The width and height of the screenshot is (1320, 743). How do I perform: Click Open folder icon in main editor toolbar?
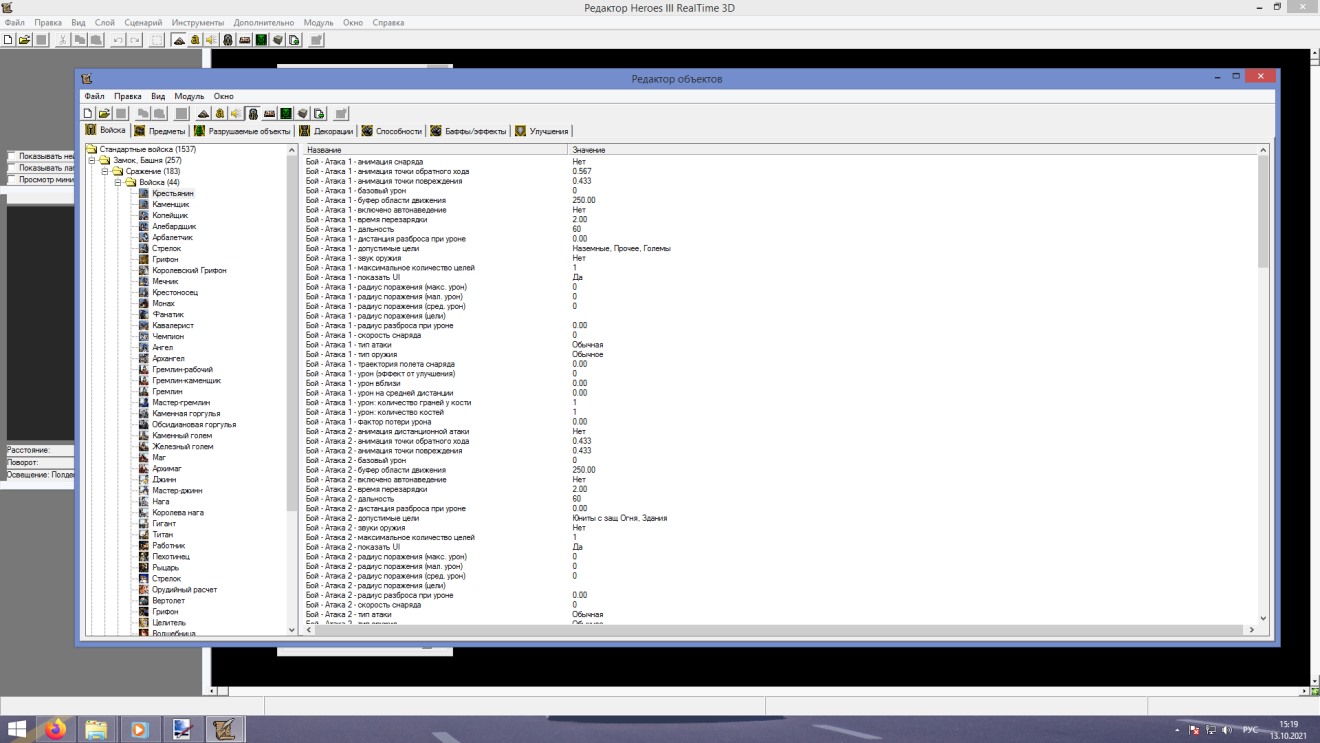point(24,40)
